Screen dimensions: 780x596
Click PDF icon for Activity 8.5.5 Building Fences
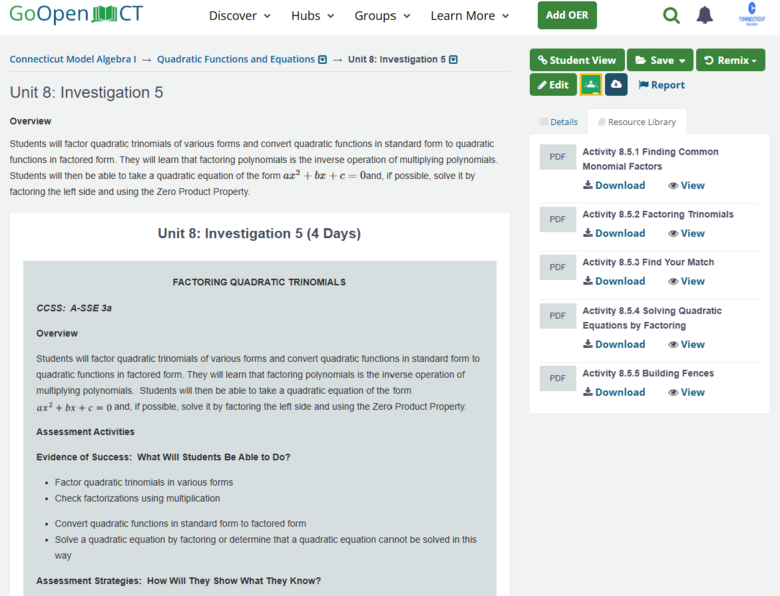pos(557,378)
